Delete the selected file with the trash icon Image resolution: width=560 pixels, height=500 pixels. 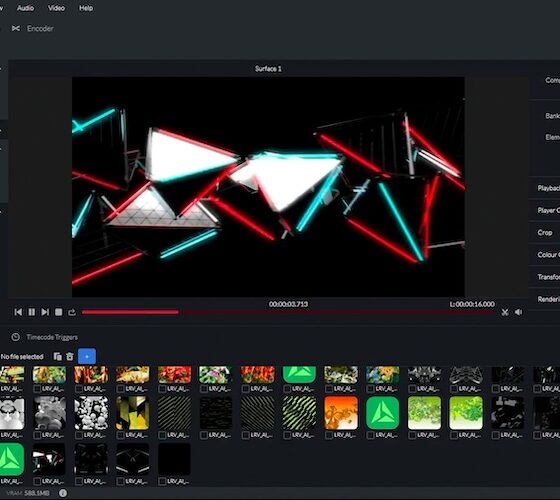pyautogui.click(x=70, y=356)
